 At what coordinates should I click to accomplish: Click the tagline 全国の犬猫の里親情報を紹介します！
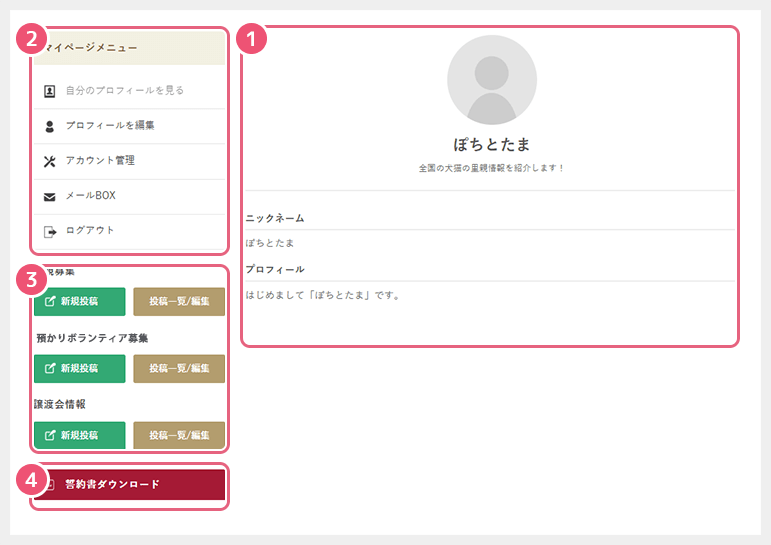coord(491,168)
